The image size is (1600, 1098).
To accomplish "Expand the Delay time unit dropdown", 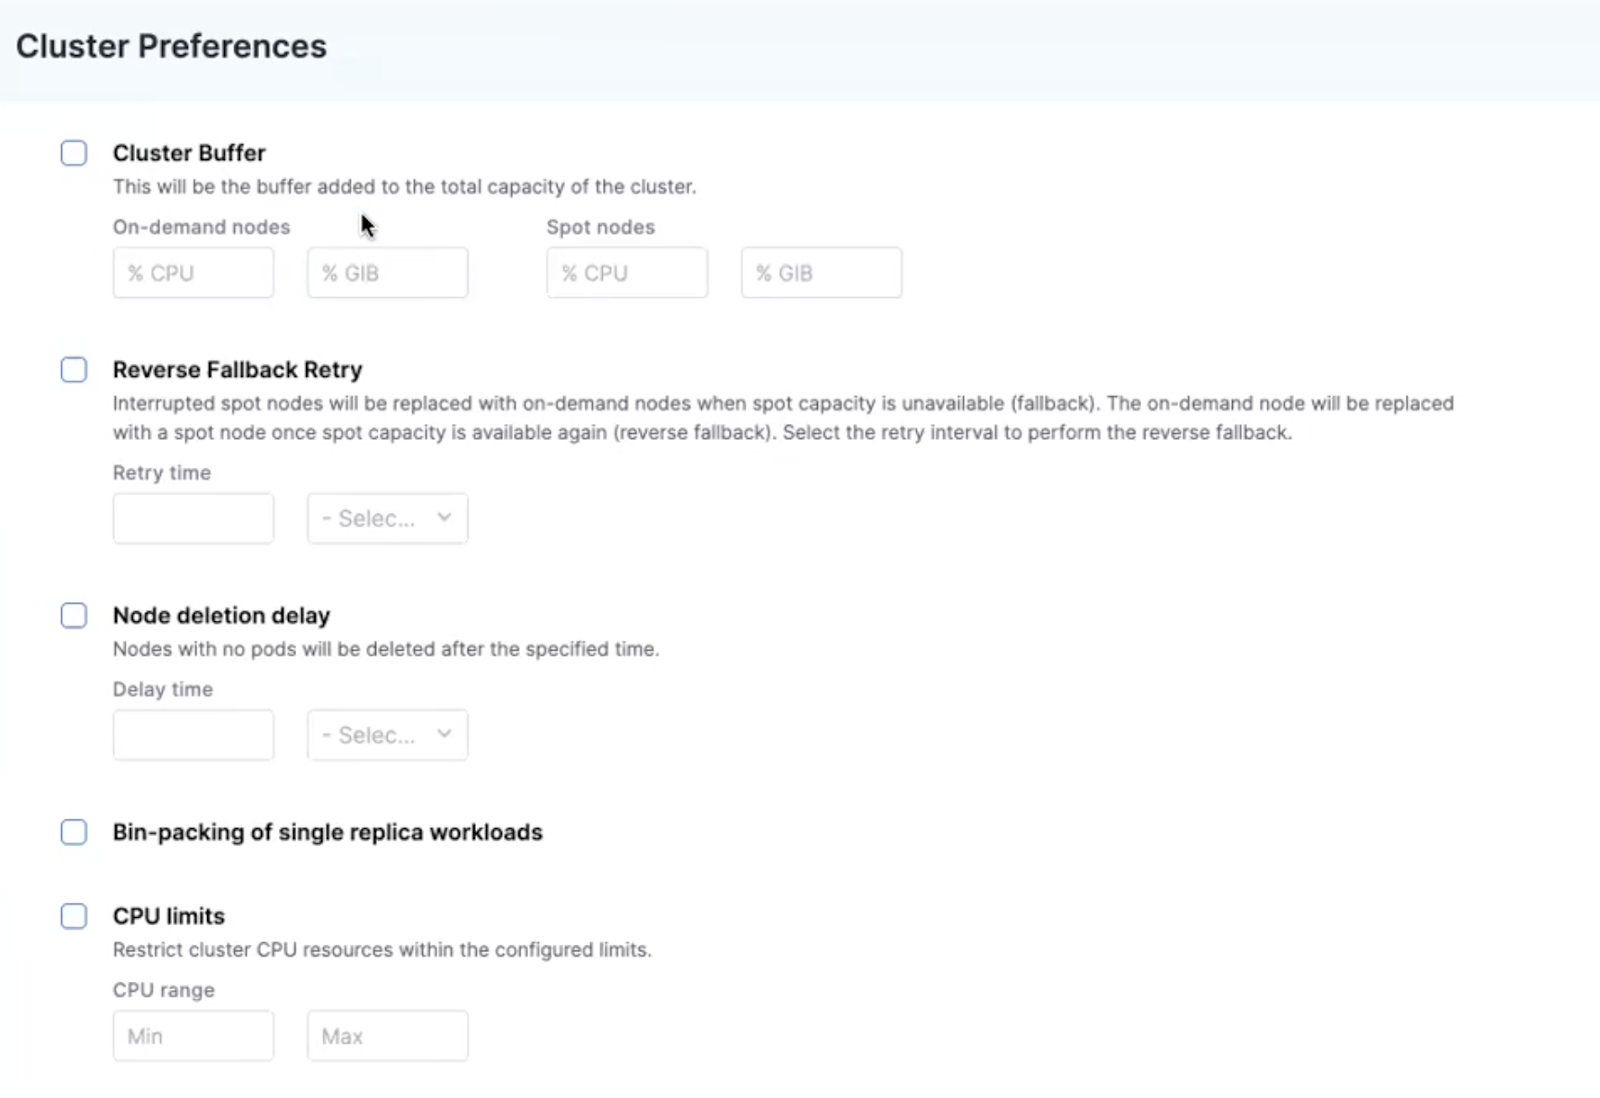I will (388, 735).
